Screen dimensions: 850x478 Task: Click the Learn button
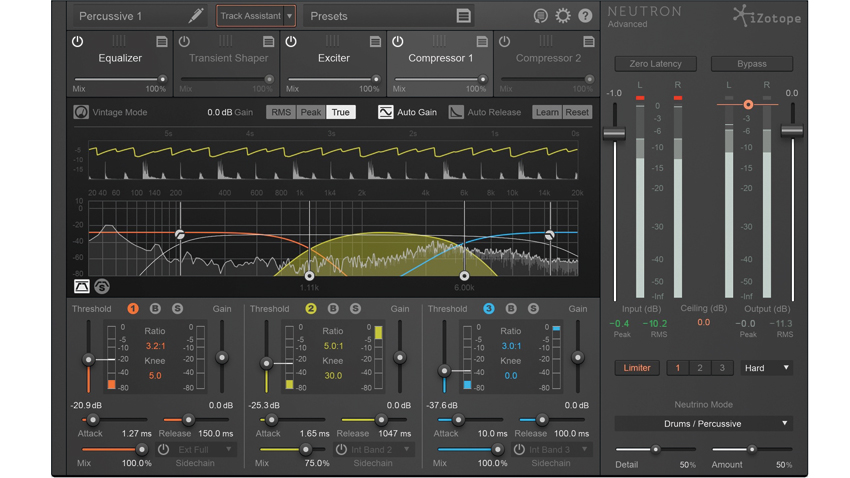point(547,112)
